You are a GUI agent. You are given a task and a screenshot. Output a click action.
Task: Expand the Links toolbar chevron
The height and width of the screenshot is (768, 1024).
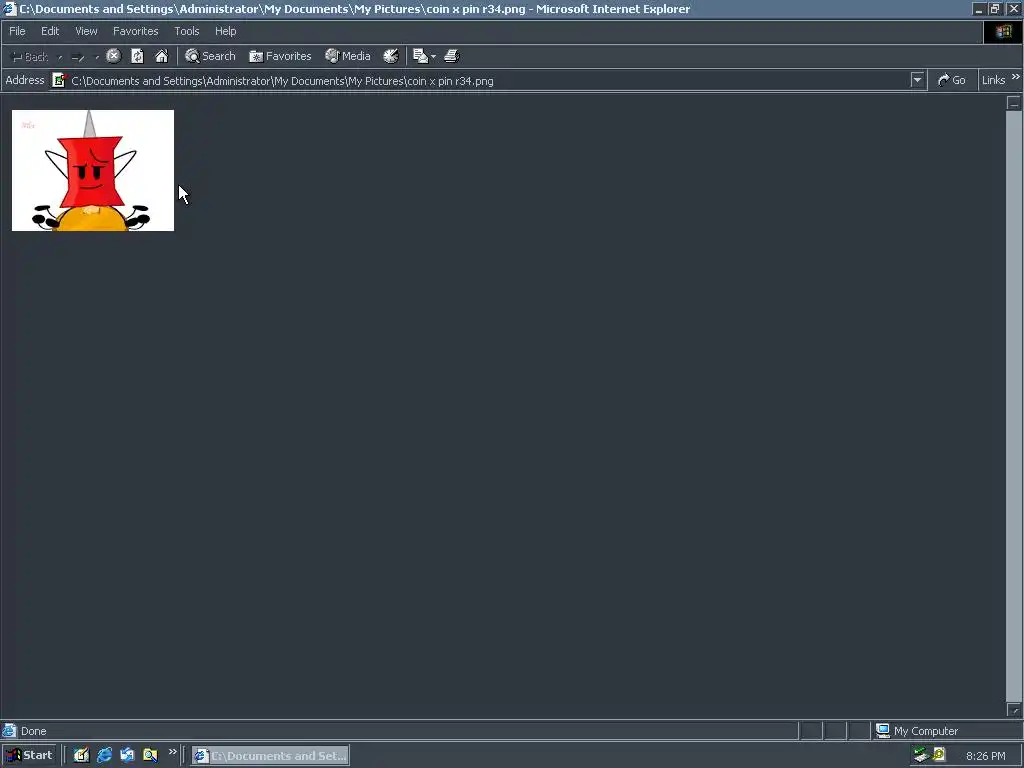pyautogui.click(x=1016, y=77)
